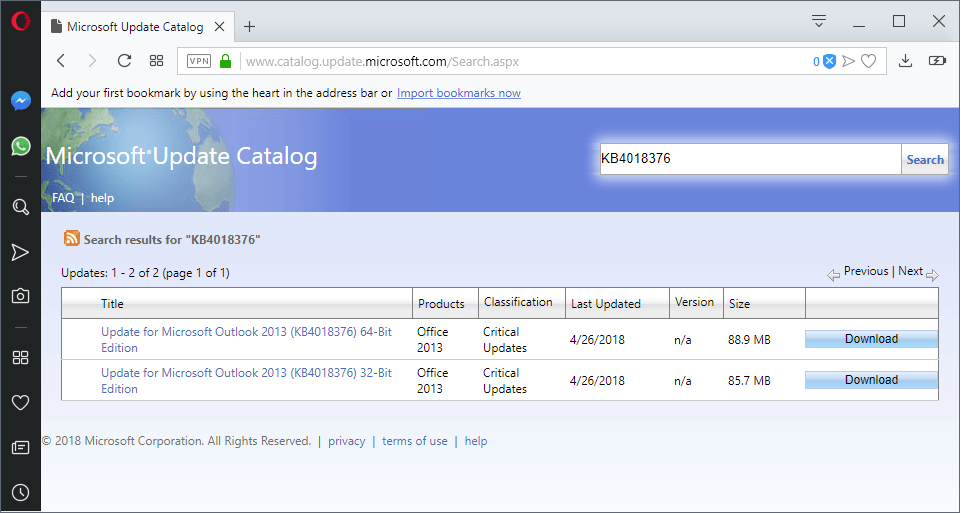Screen dimensions: 960x513
Task: Toggle the VPN badge
Action: coord(199,61)
